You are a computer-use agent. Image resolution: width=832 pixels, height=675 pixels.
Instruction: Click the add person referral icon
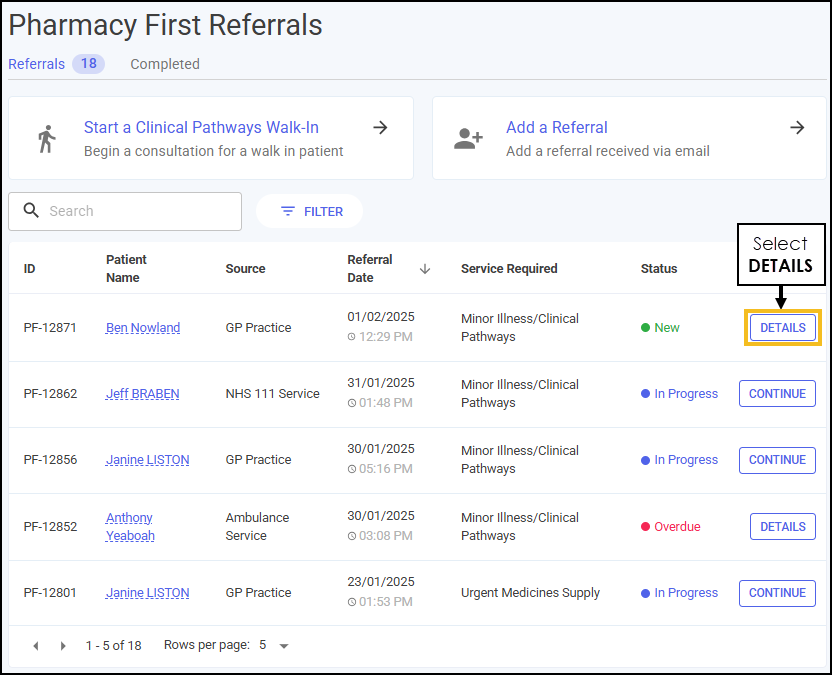[x=468, y=139]
